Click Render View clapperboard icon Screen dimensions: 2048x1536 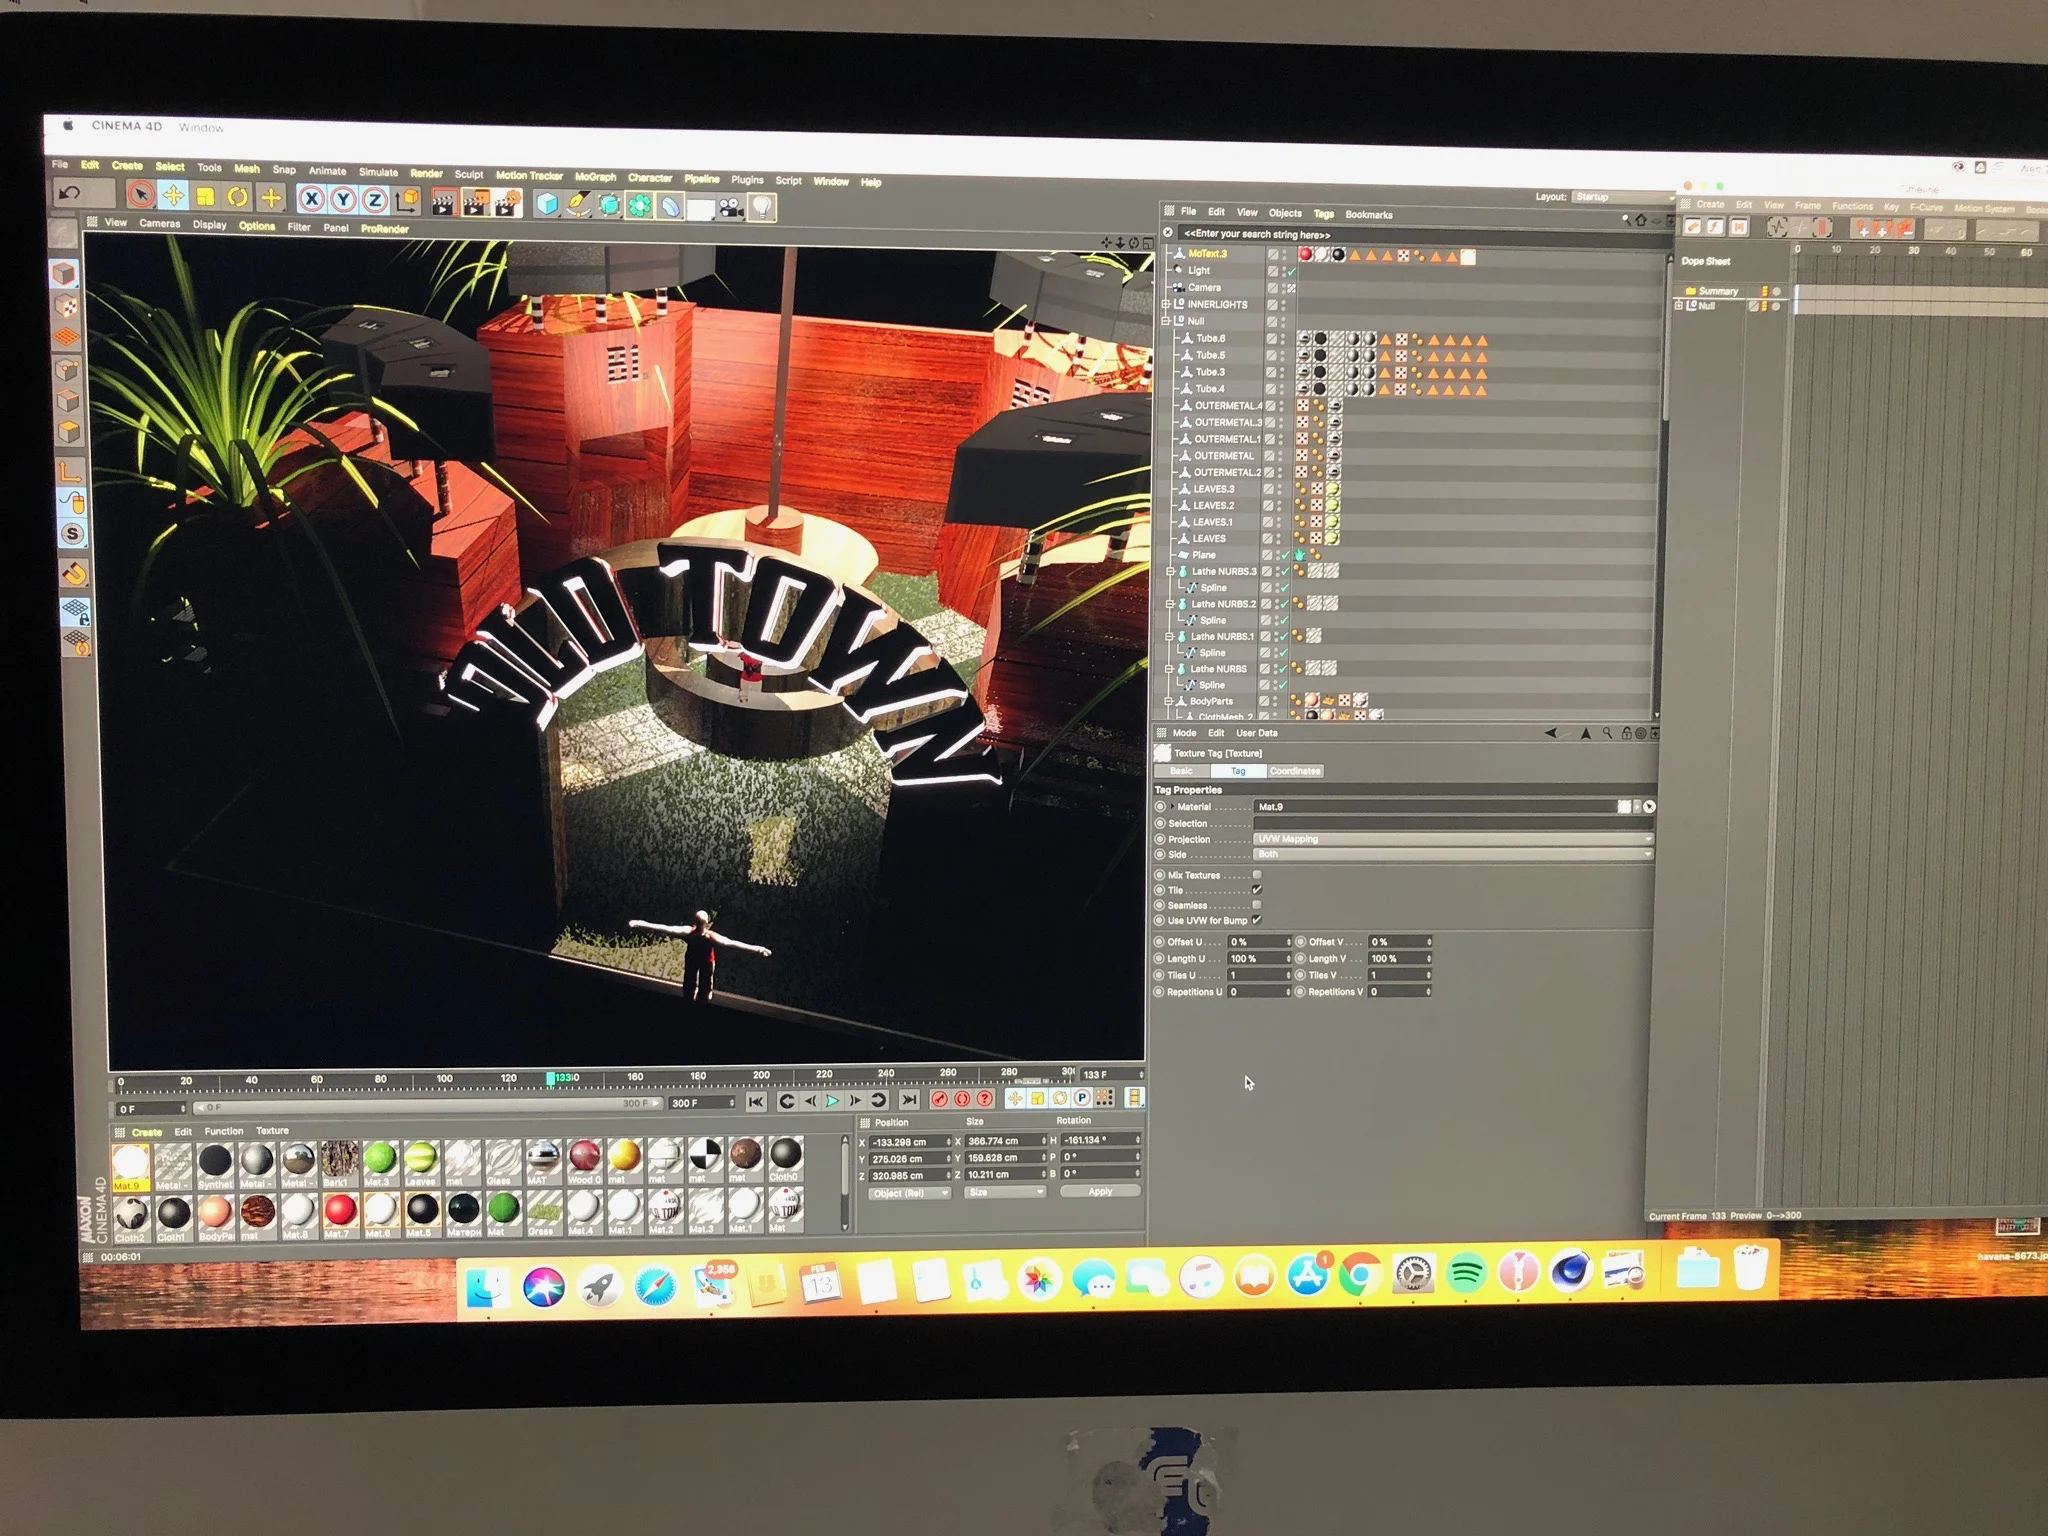point(444,203)
